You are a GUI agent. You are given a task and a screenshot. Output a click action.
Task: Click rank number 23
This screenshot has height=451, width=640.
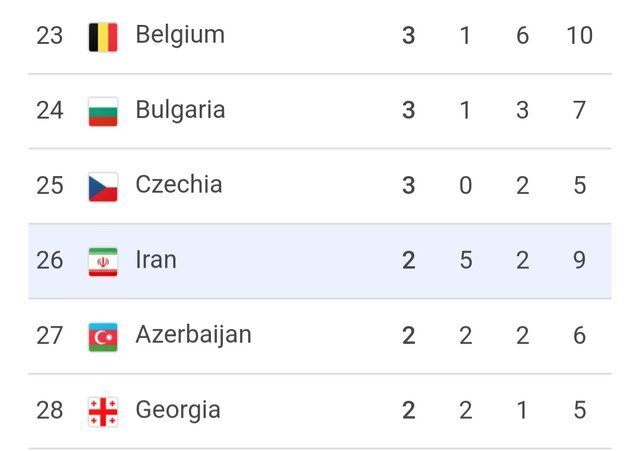click(50, 36)
